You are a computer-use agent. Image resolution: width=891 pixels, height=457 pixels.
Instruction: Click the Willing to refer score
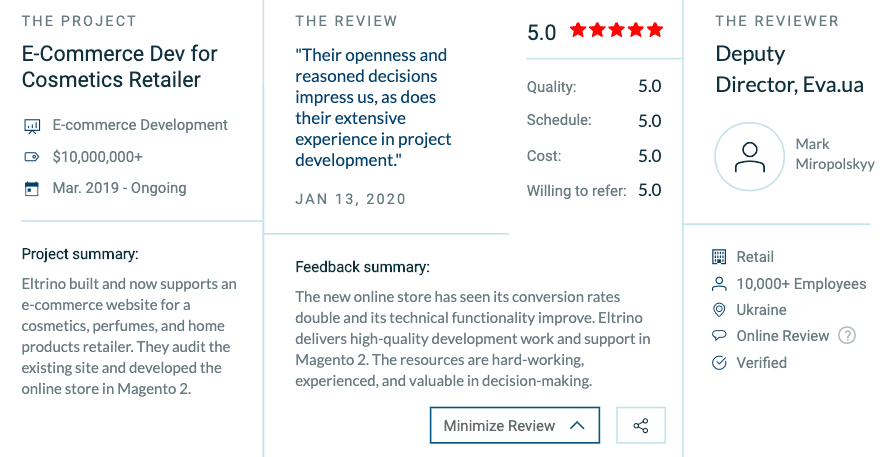649,190
